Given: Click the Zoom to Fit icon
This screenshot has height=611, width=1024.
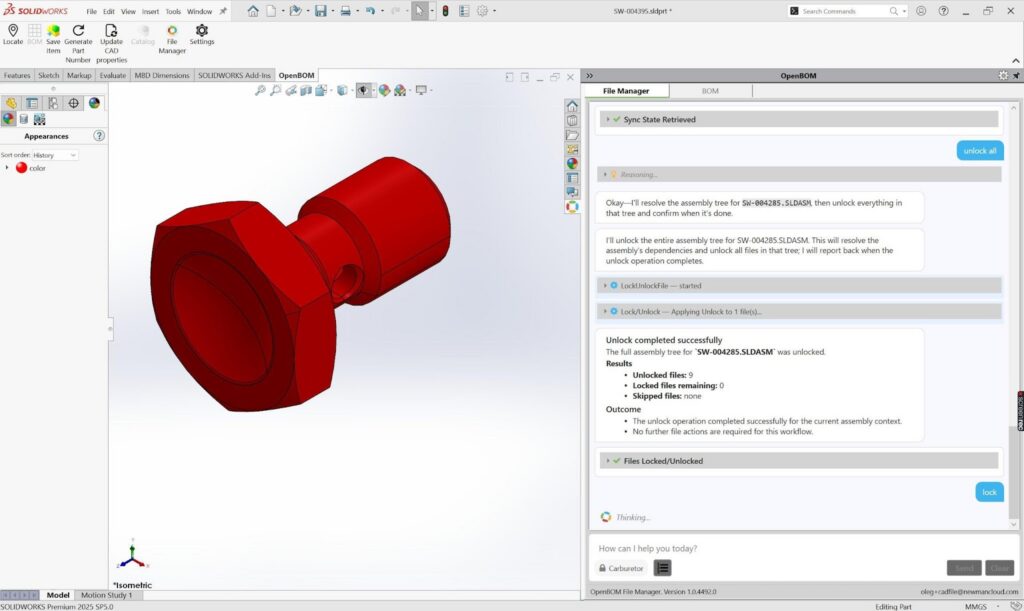Looking at the screenshot, I should pos(260,90).
